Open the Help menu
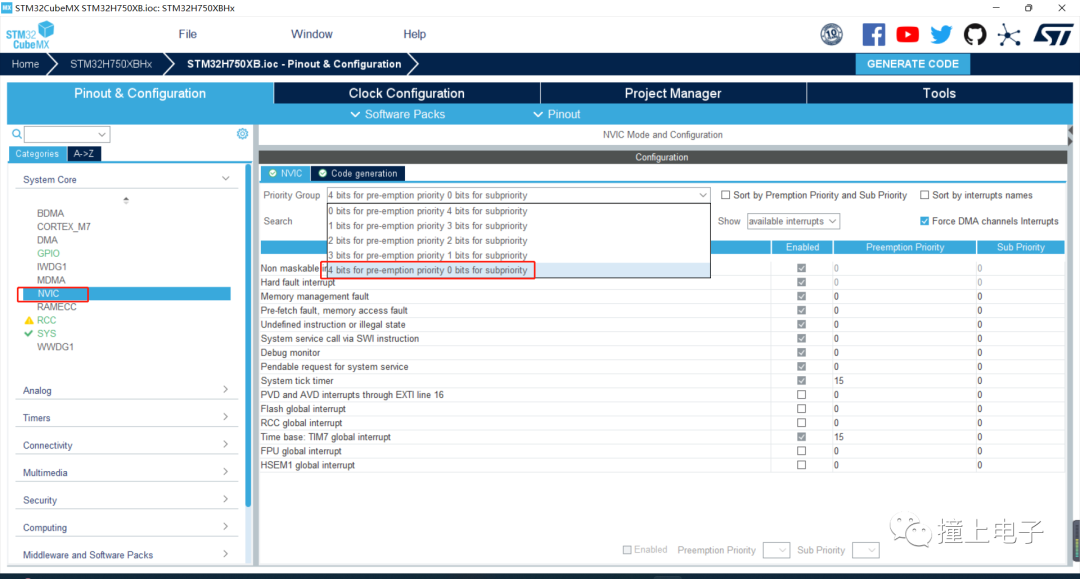Viewport: 1080px width, 579px height. point(414,34)
